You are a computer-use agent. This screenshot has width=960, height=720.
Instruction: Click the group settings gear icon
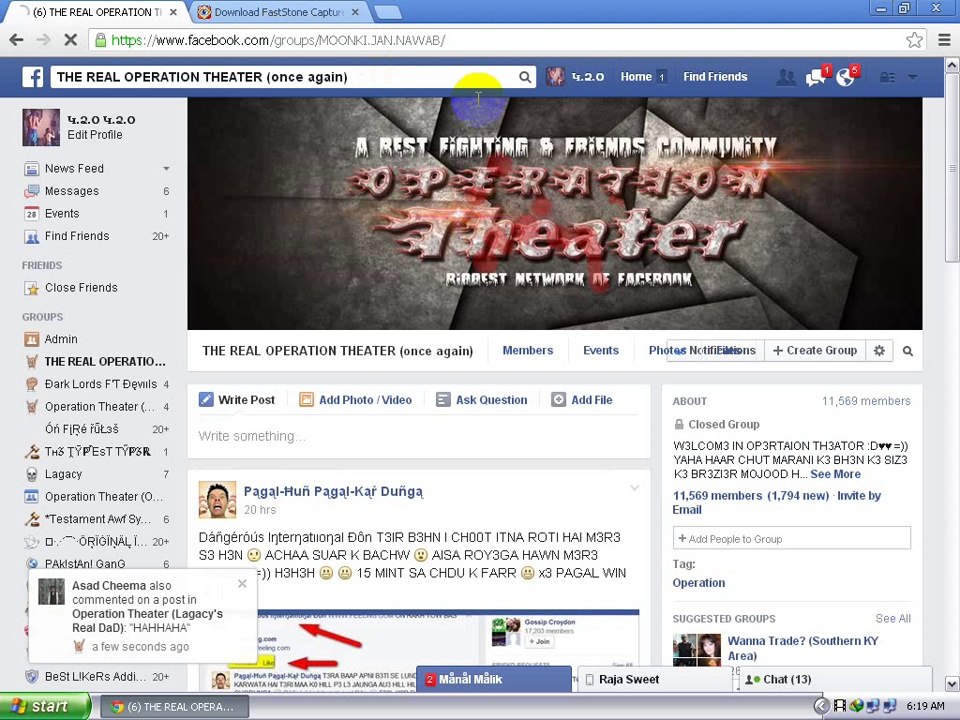tap(879, 350)
